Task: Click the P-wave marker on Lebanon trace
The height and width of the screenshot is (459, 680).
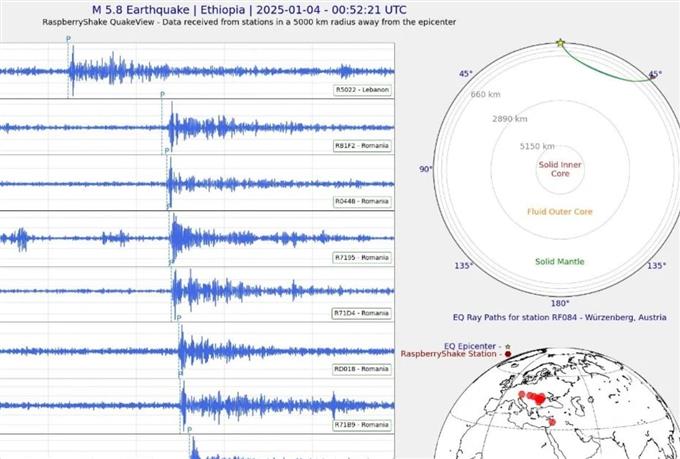Action: pyautogui.click(x=68, y=39)
